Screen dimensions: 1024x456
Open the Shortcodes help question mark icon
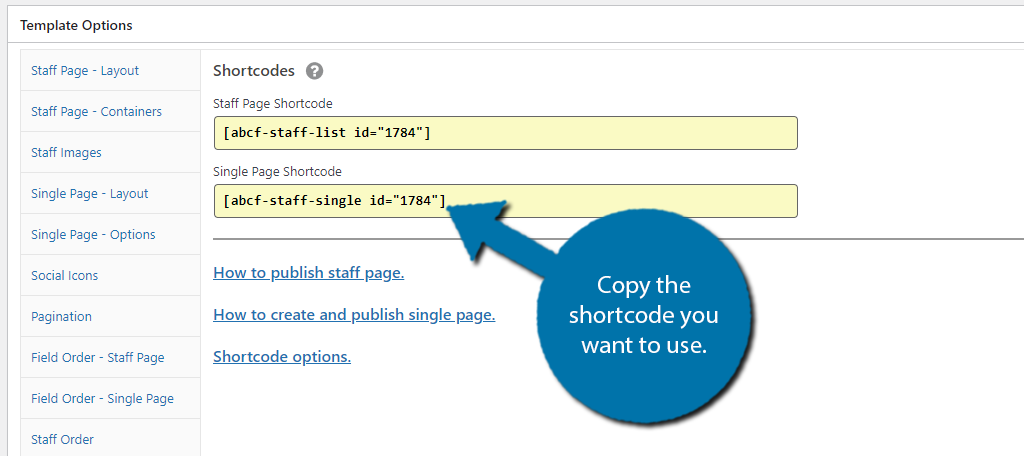click(x=315, y=71)
